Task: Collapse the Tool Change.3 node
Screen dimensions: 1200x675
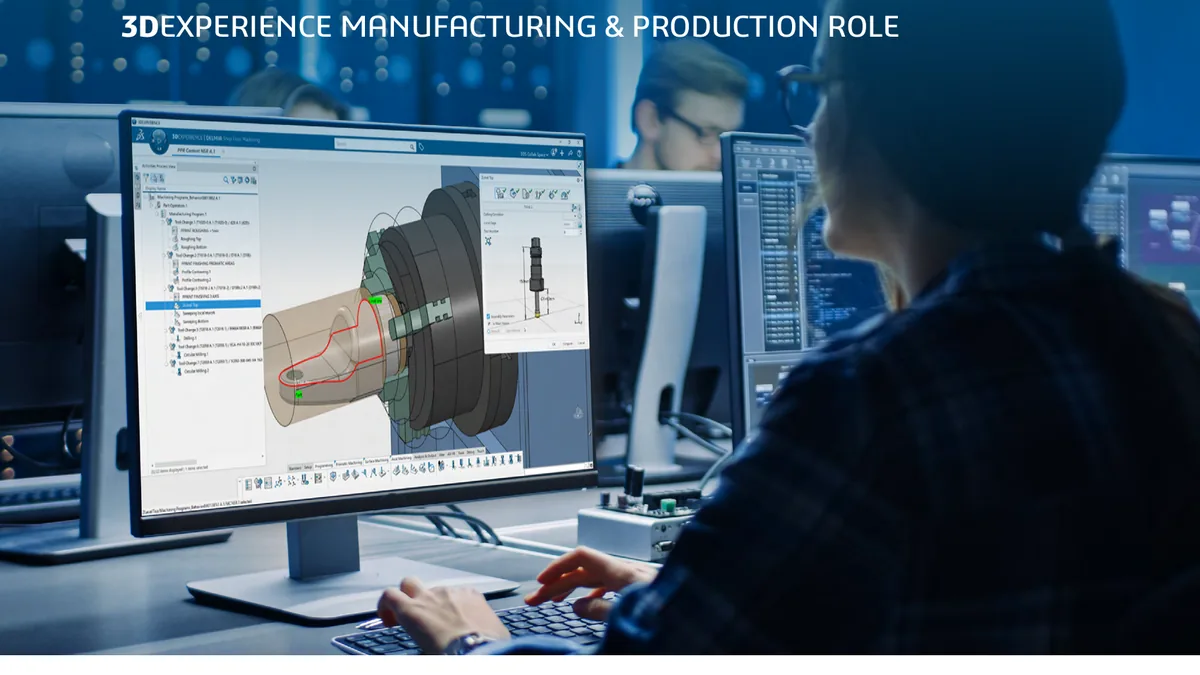Action: (166, 289)
